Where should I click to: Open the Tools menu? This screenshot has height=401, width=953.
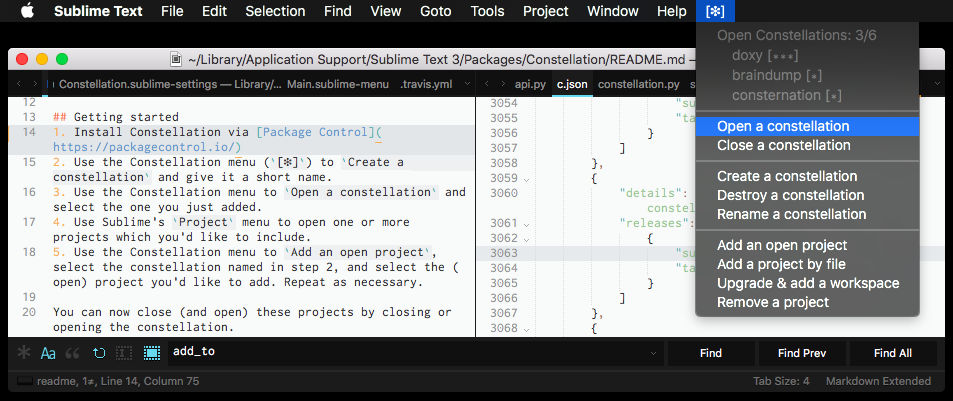[x=487, y=11]
